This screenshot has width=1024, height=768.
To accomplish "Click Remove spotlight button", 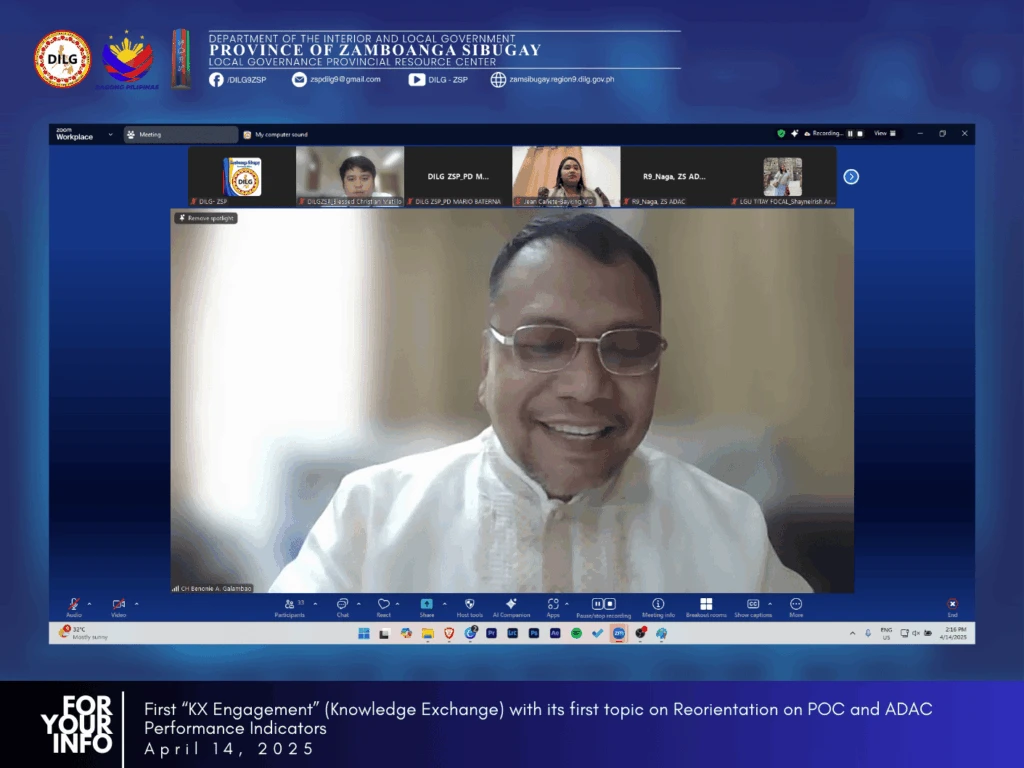I will (x=206, y=218).
